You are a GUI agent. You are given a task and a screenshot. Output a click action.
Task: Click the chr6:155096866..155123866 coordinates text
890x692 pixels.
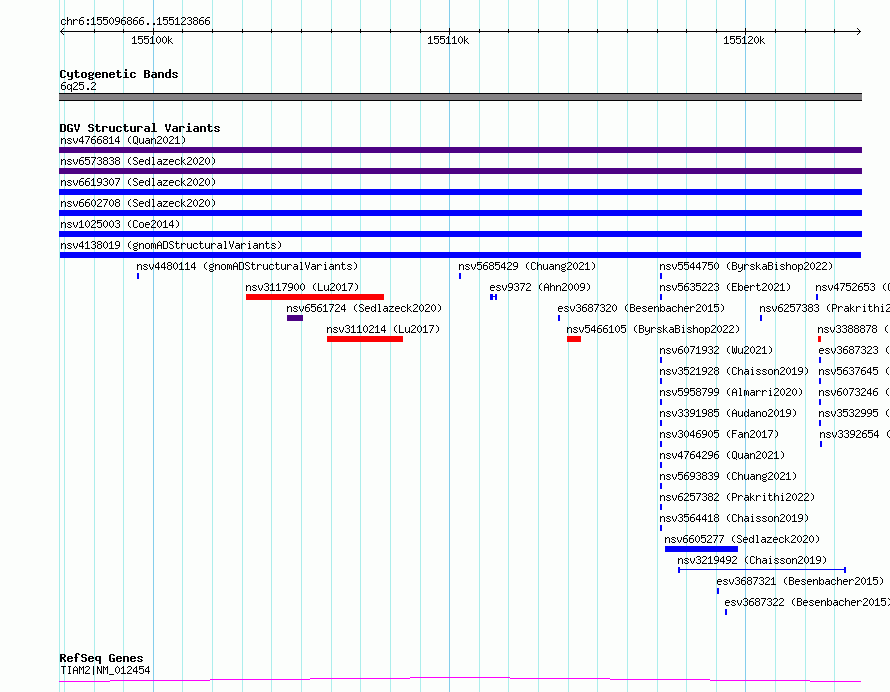[x=135, y=21]
